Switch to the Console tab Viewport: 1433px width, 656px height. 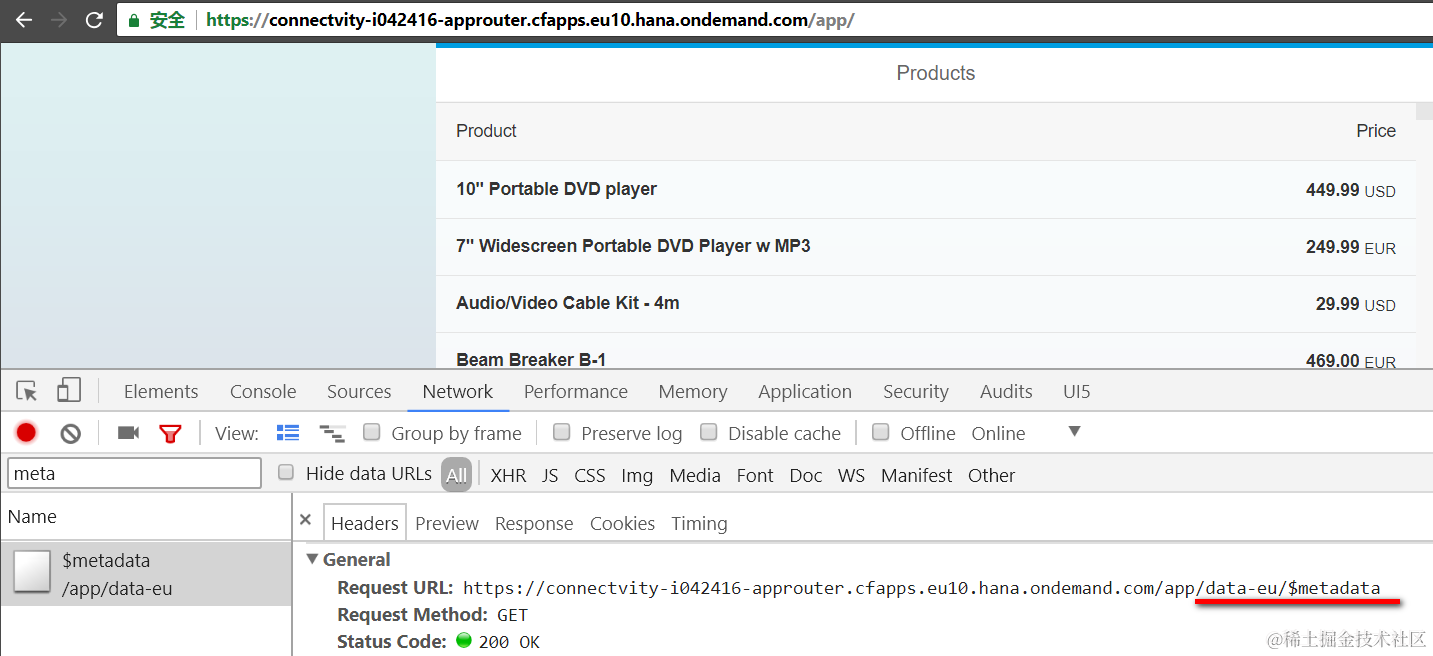click(263, 391)
